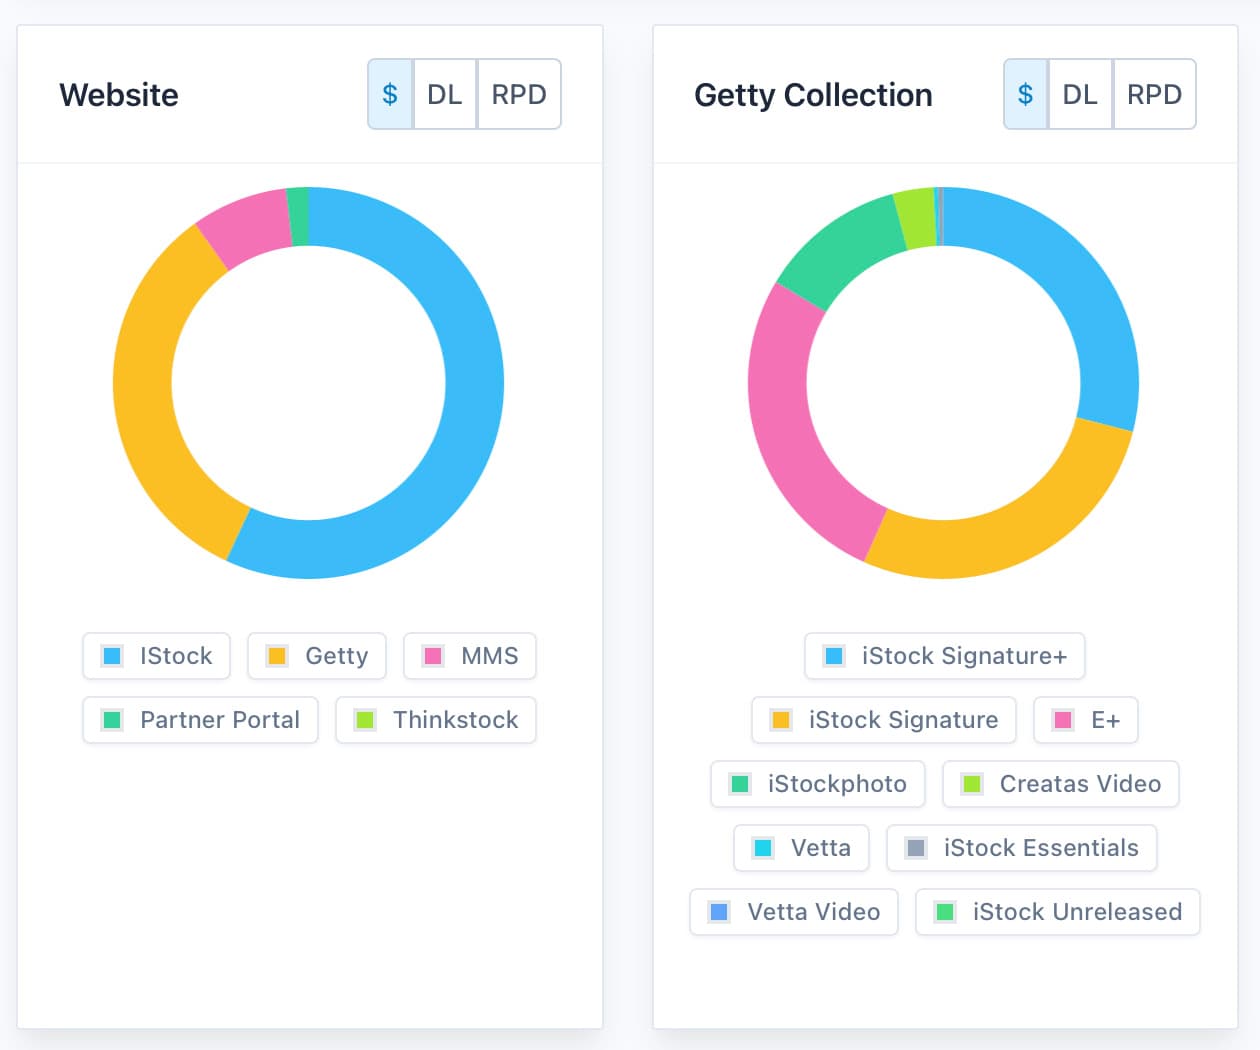Select the dollar tab in Website card
The image size is (1260, 1050).
pos(390,95)
